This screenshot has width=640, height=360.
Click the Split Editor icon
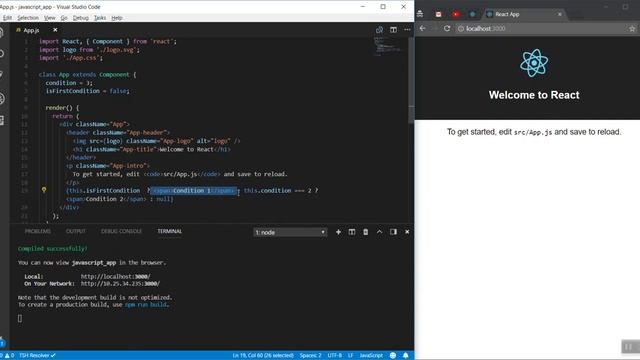pos(393,30)
